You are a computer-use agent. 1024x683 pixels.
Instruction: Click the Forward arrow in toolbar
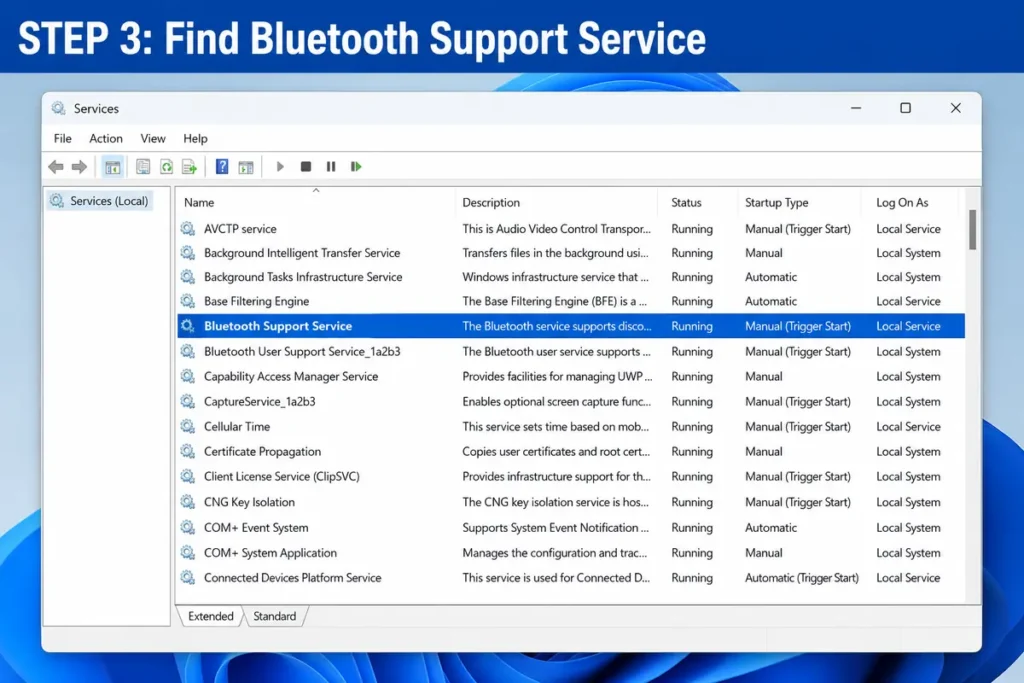[x=80, y=167]
